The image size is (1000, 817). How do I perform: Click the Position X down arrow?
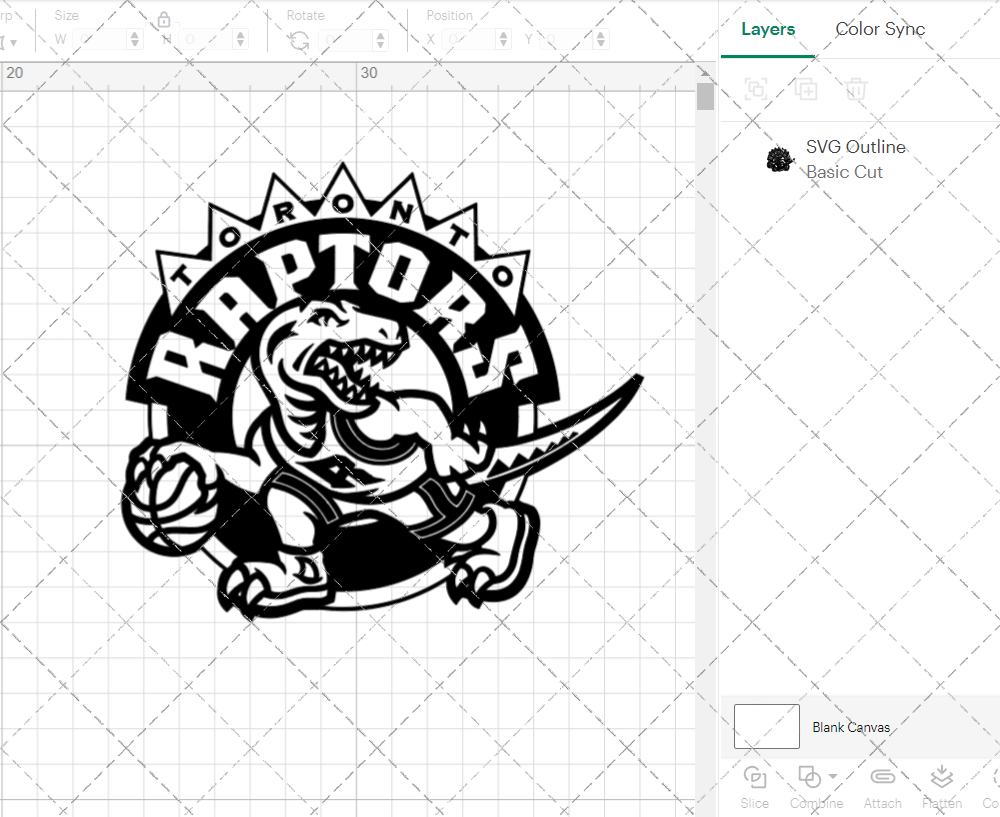[x=504, y=43]
